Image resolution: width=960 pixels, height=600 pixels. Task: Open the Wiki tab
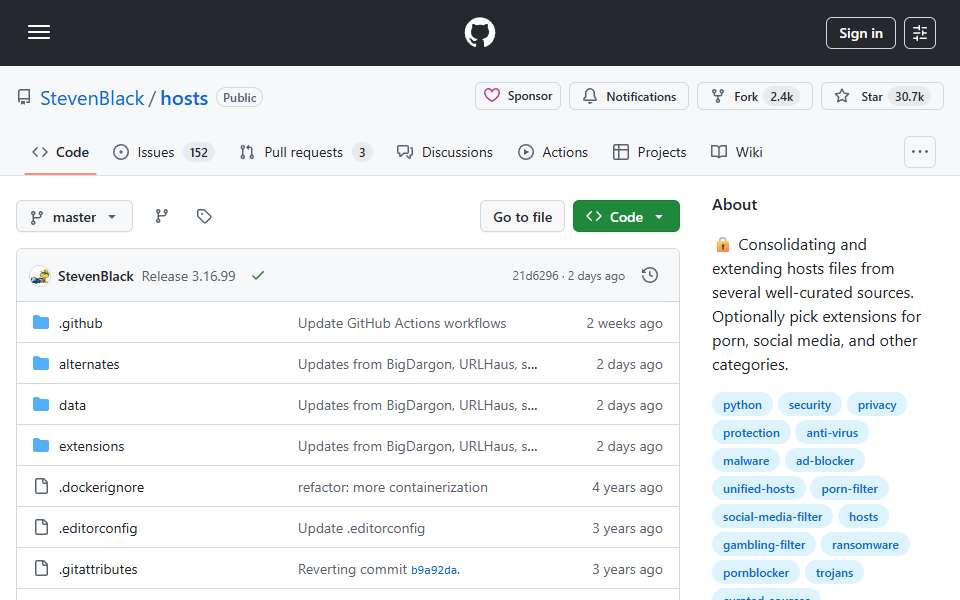pyautogui.click(x=737, y=152)
